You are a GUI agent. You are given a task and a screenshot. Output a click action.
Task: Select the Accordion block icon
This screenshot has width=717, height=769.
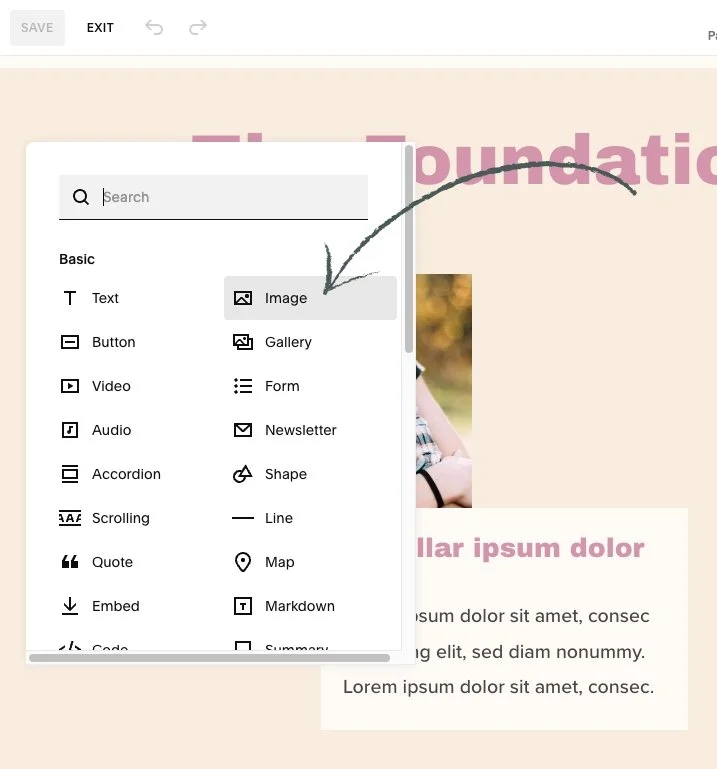click(x=70, y=474)
